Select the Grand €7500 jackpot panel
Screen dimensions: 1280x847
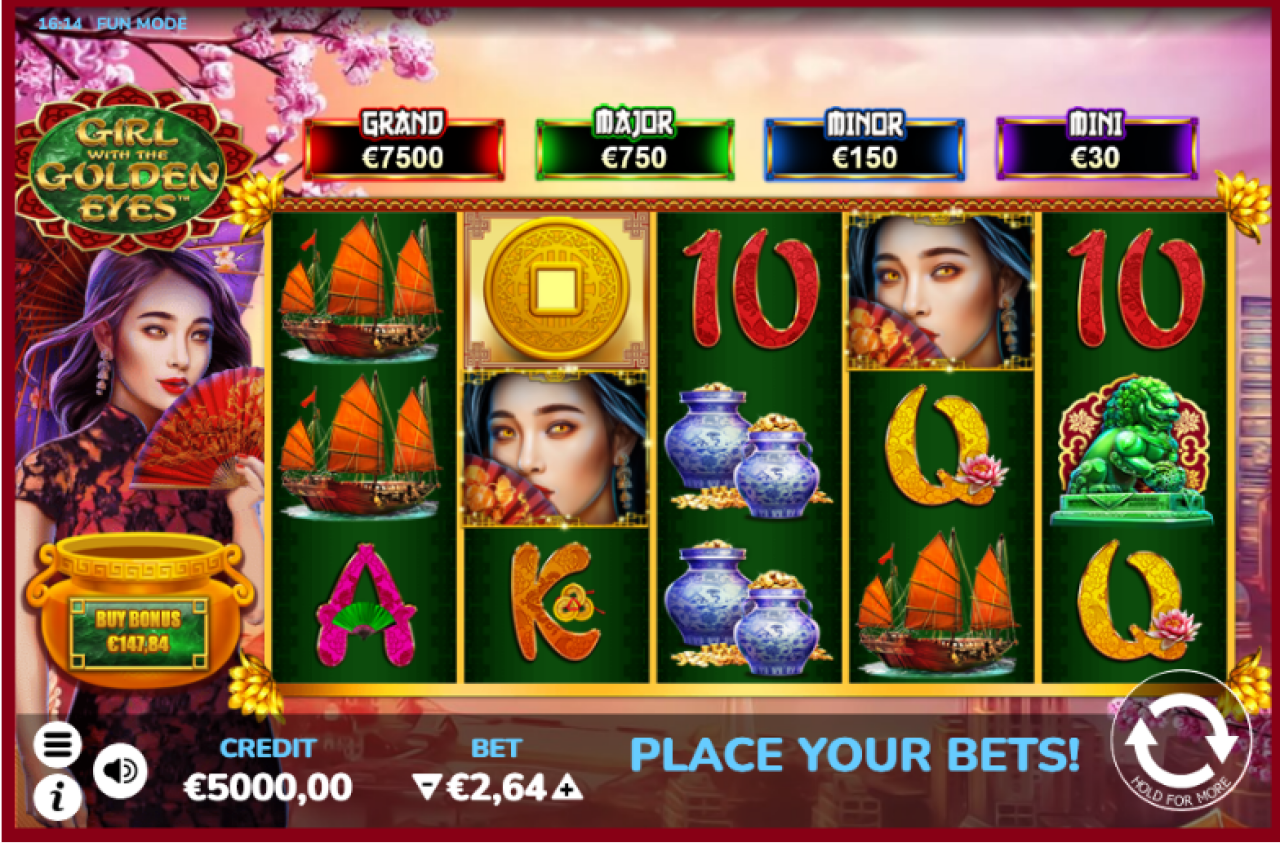pyautogui.click(x=404, y=148)
